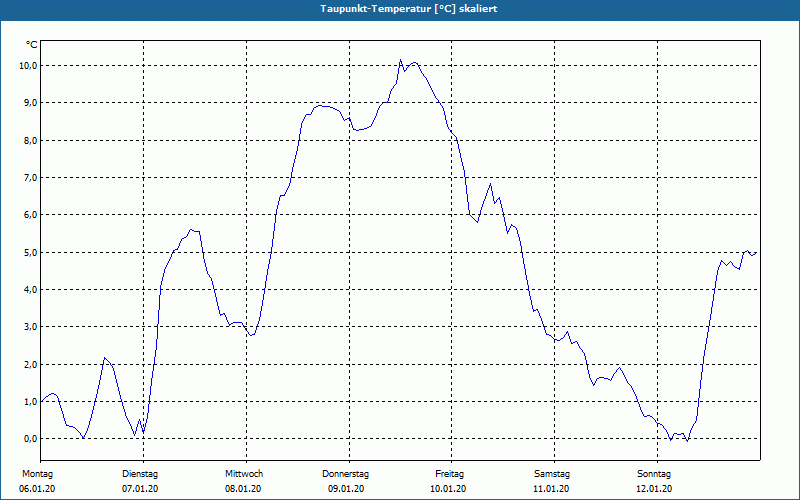
Task: Click the 1,0 y-axis label
Action: (30, 402)
